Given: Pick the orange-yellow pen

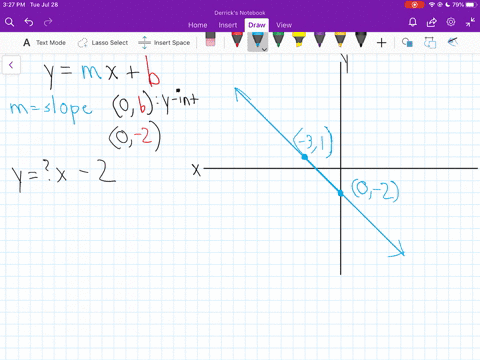Looking at the screenshot, I should 340,39.
